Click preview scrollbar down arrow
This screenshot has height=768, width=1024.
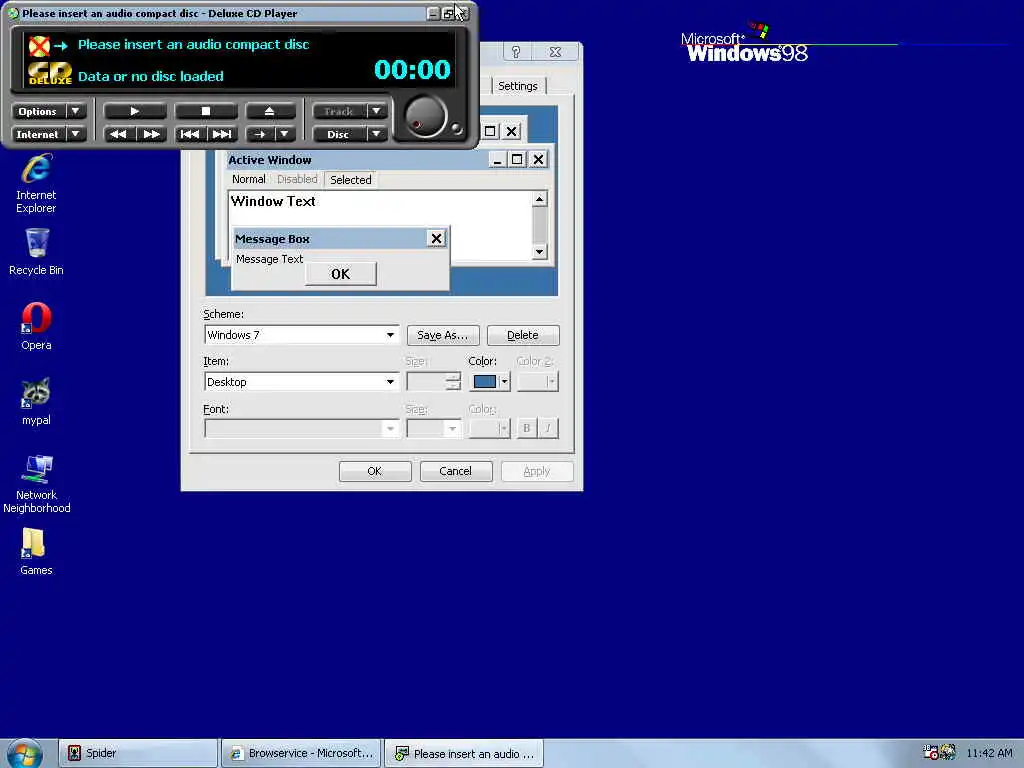pyautogui.click(x=539, y=251)
